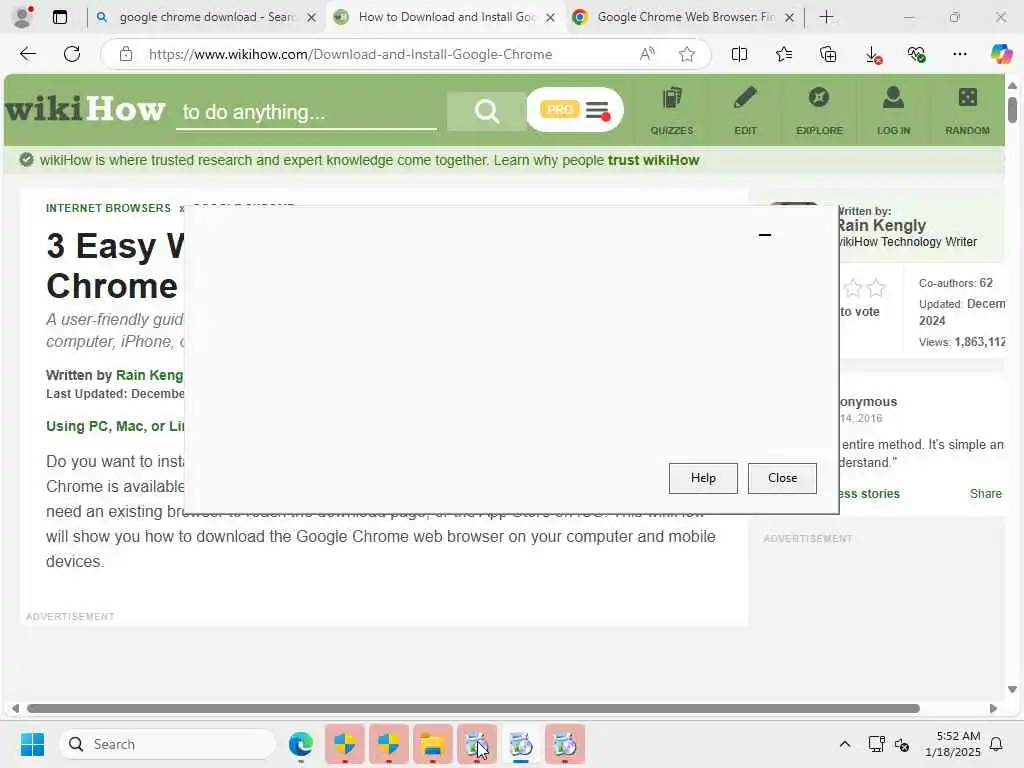This screenshot has width=1024, height=768.
Task: Click the taskbar Search box
Action: tap(167, 744)
